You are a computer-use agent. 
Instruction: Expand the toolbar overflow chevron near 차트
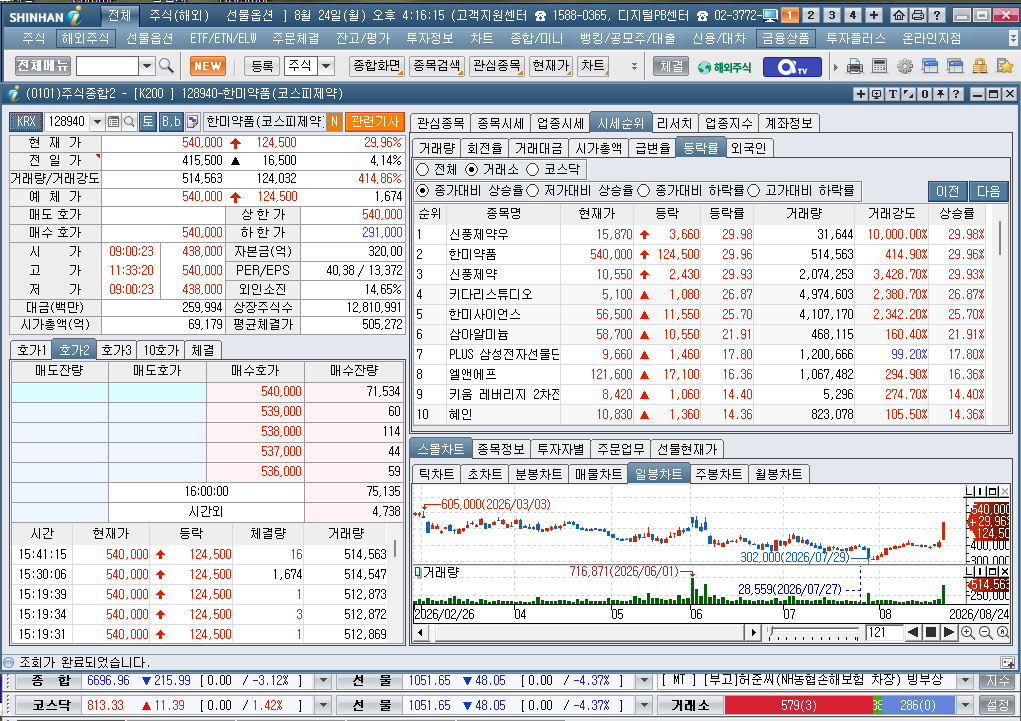(x=634, y=66)
